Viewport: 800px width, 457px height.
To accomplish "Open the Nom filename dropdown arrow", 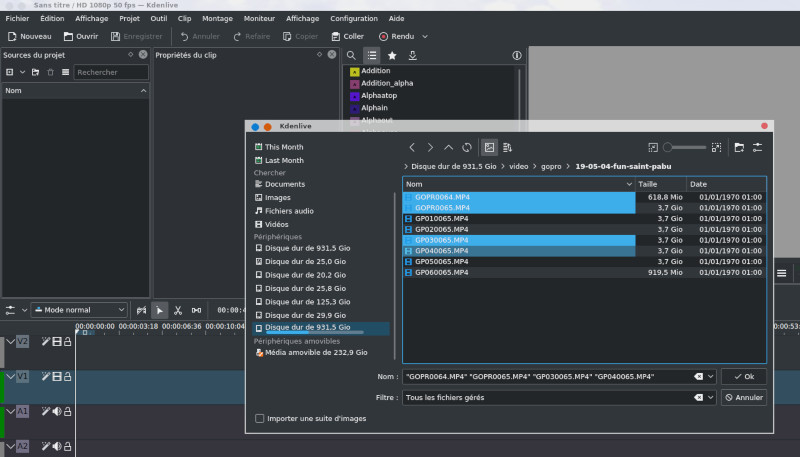I will click(x=711, y=376).
